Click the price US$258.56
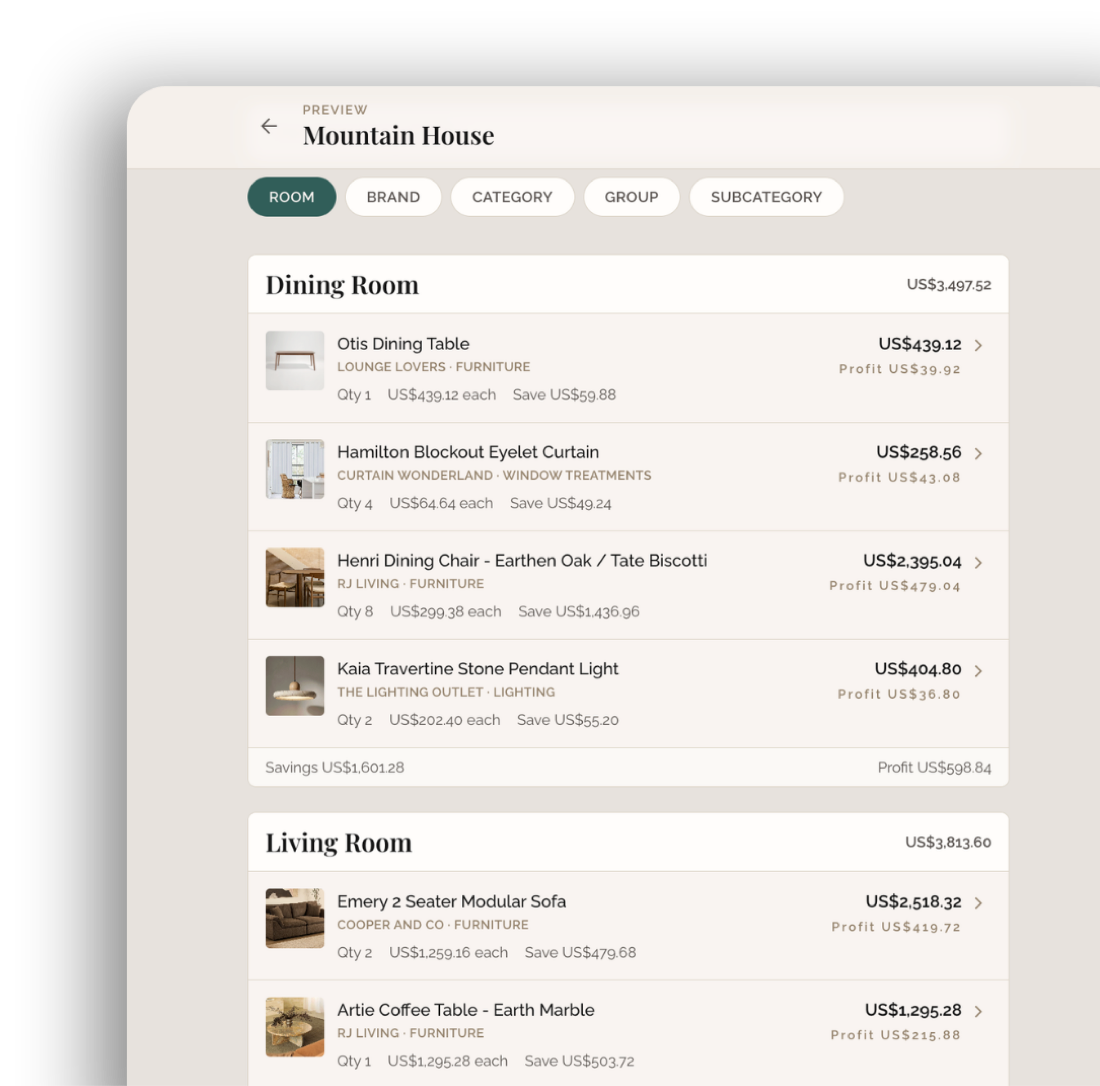The width and height of the screenshot is (1100, 1086). point(919,452)
